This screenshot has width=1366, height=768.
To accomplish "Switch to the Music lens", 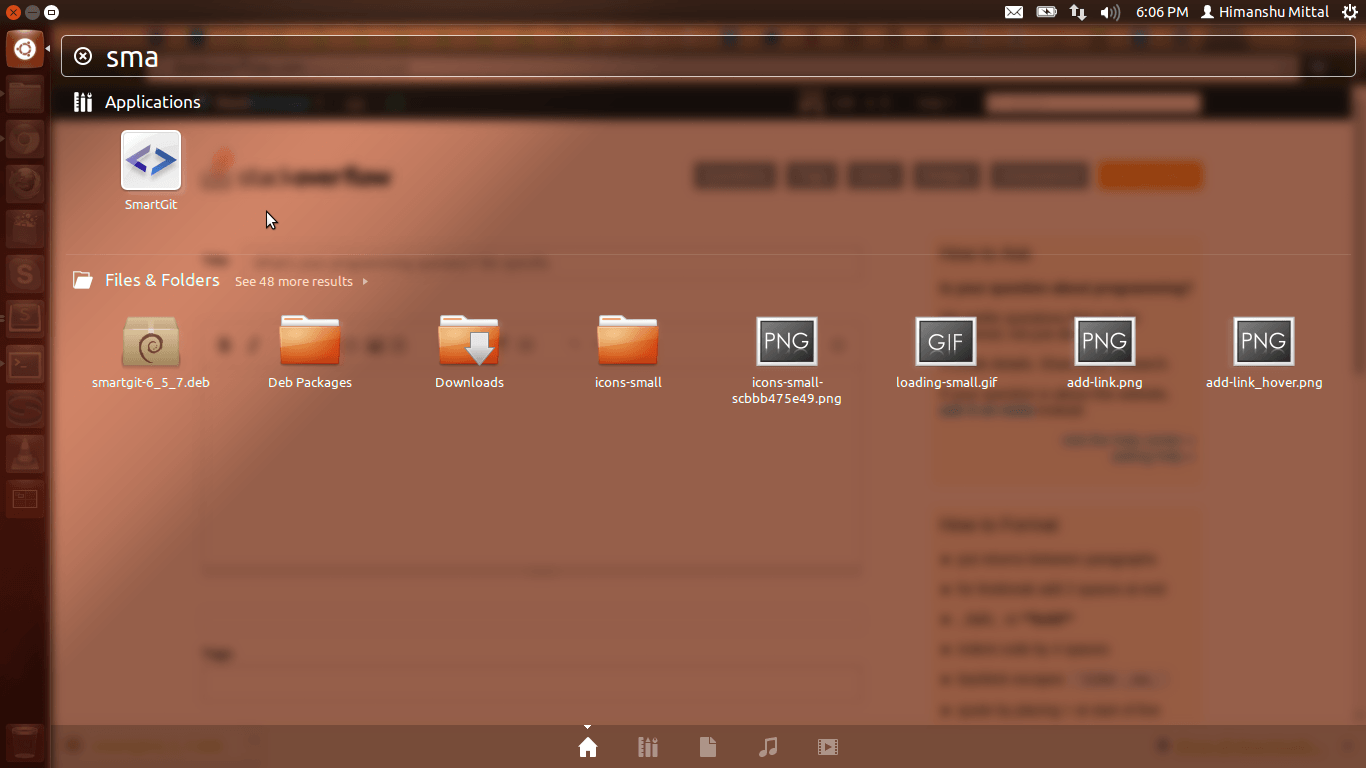I will [768, 747].
